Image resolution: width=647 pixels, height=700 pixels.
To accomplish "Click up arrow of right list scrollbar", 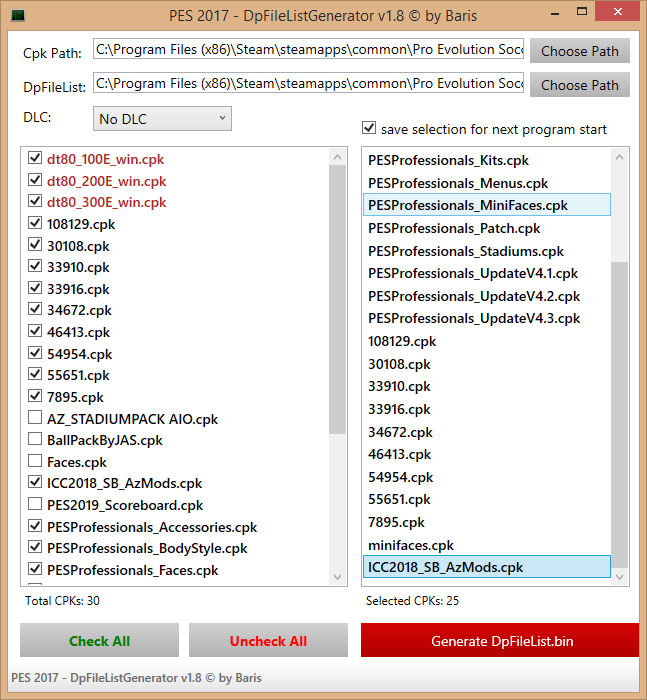I will click(x=619, y=157).
